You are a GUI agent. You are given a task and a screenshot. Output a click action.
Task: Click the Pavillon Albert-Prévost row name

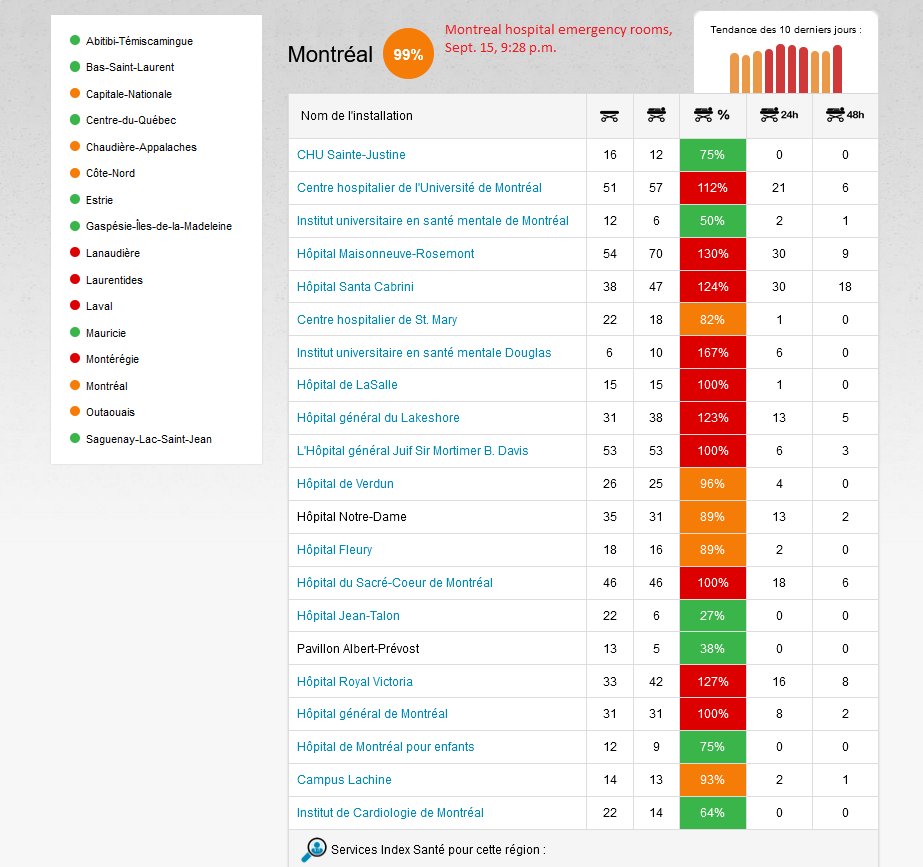coord(358,649)
